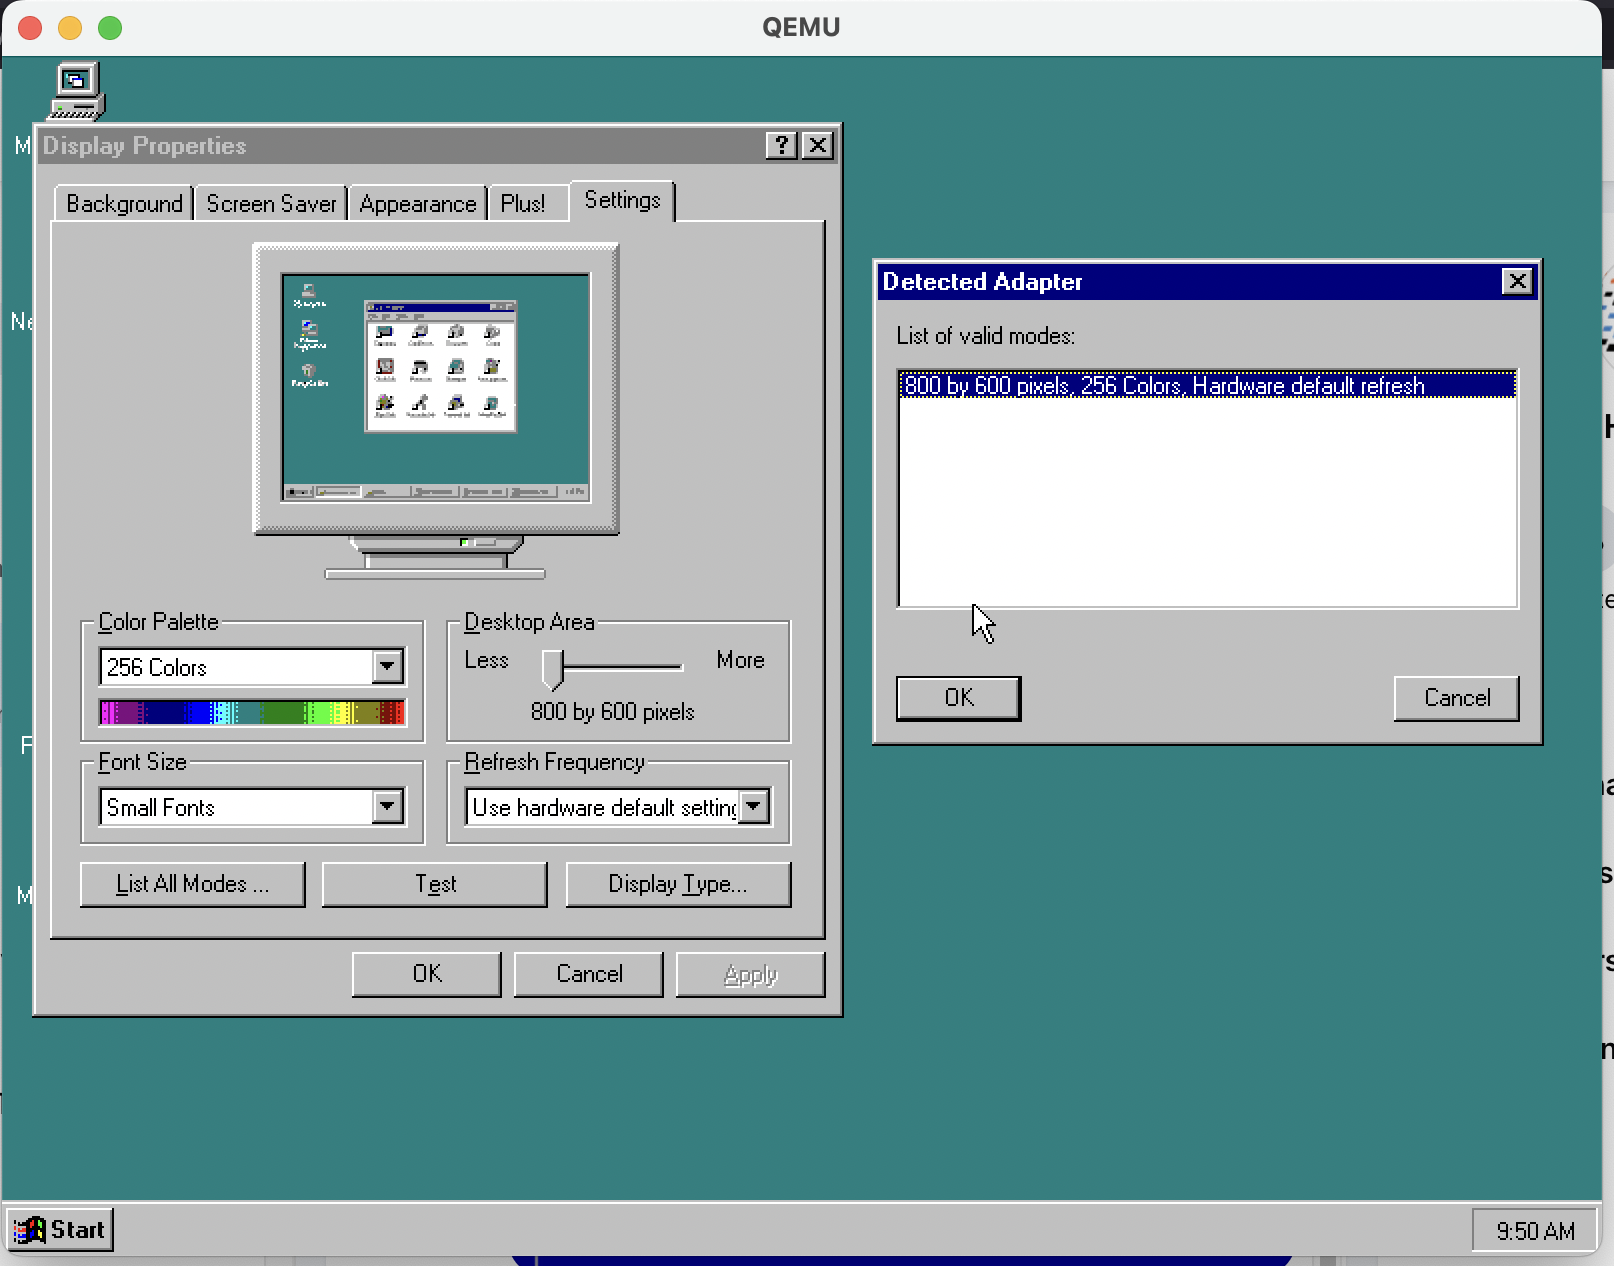Close the Detected Adapter dialog
The height and width of the screenshot is (1266, 1614).
coord(1517,282)
